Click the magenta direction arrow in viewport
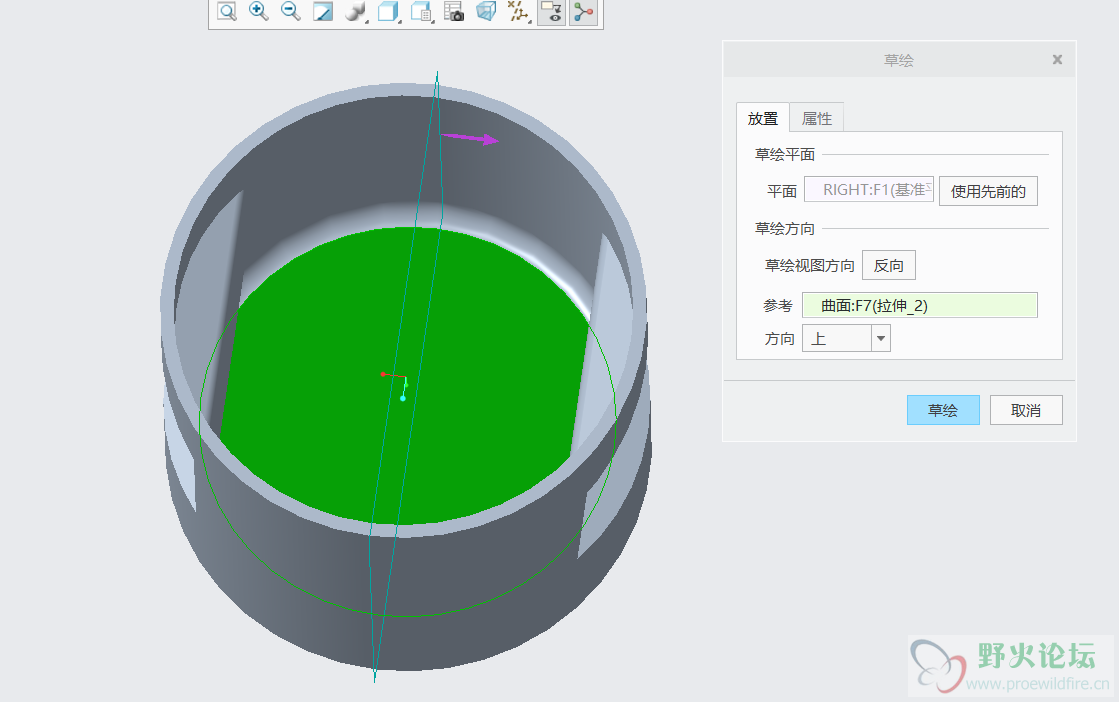 pyautogui.click(x=470, y=138)
